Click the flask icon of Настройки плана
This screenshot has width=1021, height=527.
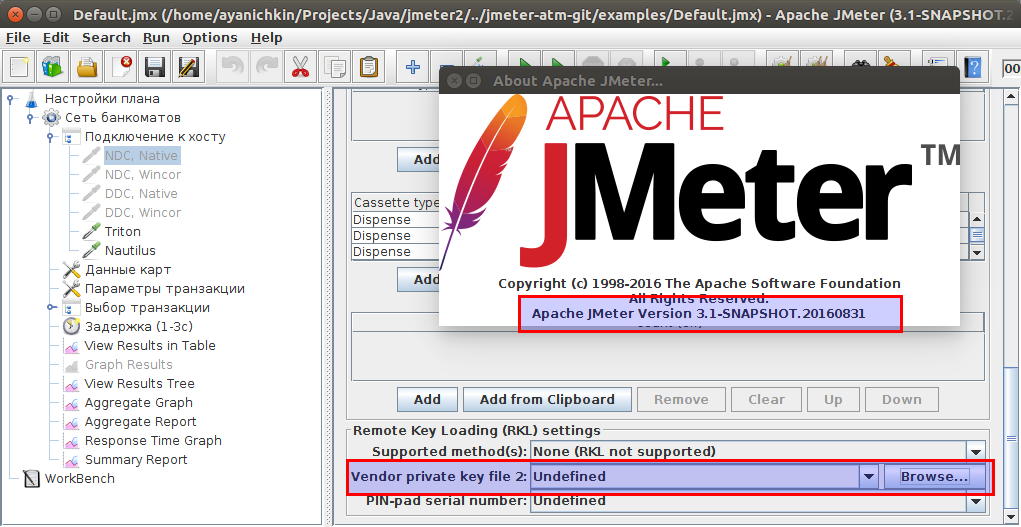(x=31, y=99)
